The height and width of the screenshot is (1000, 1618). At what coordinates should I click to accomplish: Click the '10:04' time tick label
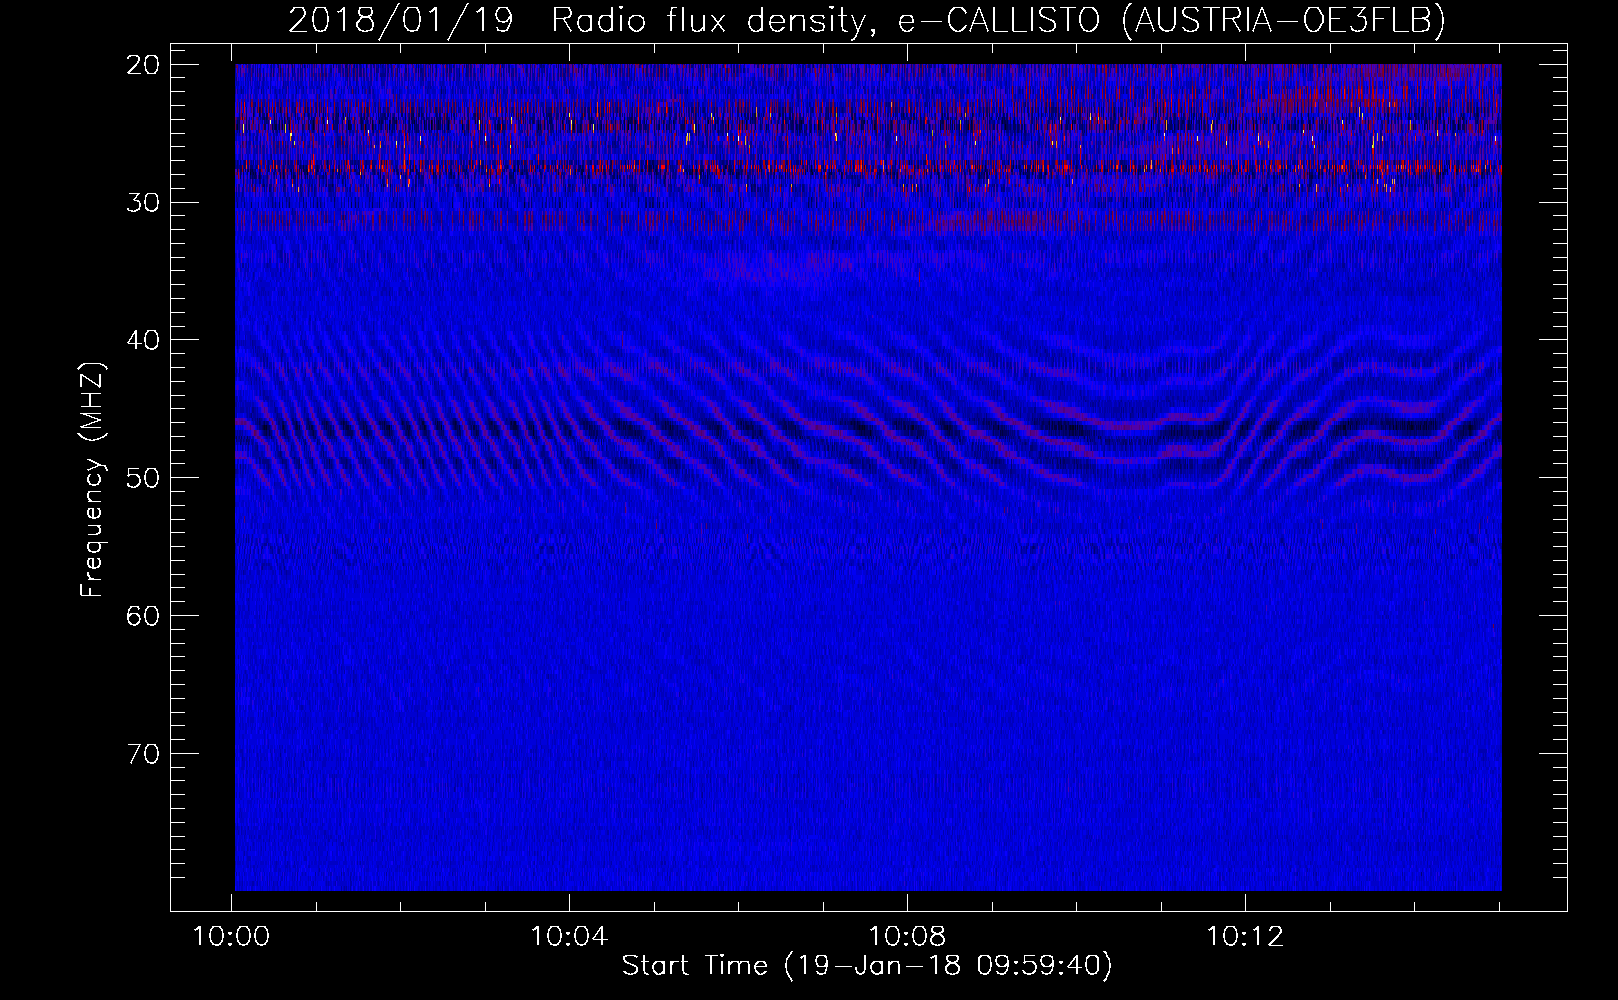(569, 937)
